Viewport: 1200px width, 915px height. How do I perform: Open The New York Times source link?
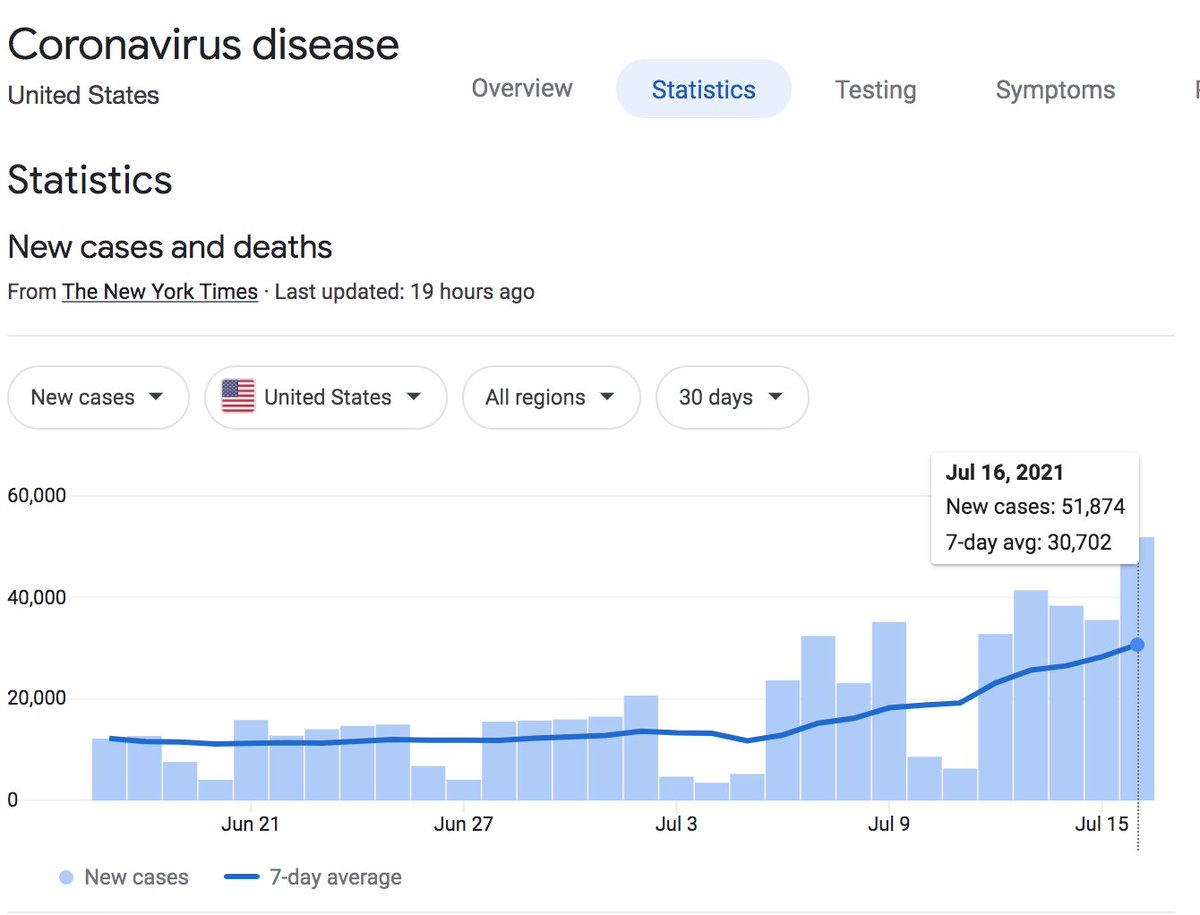click(x=160, y=292)
